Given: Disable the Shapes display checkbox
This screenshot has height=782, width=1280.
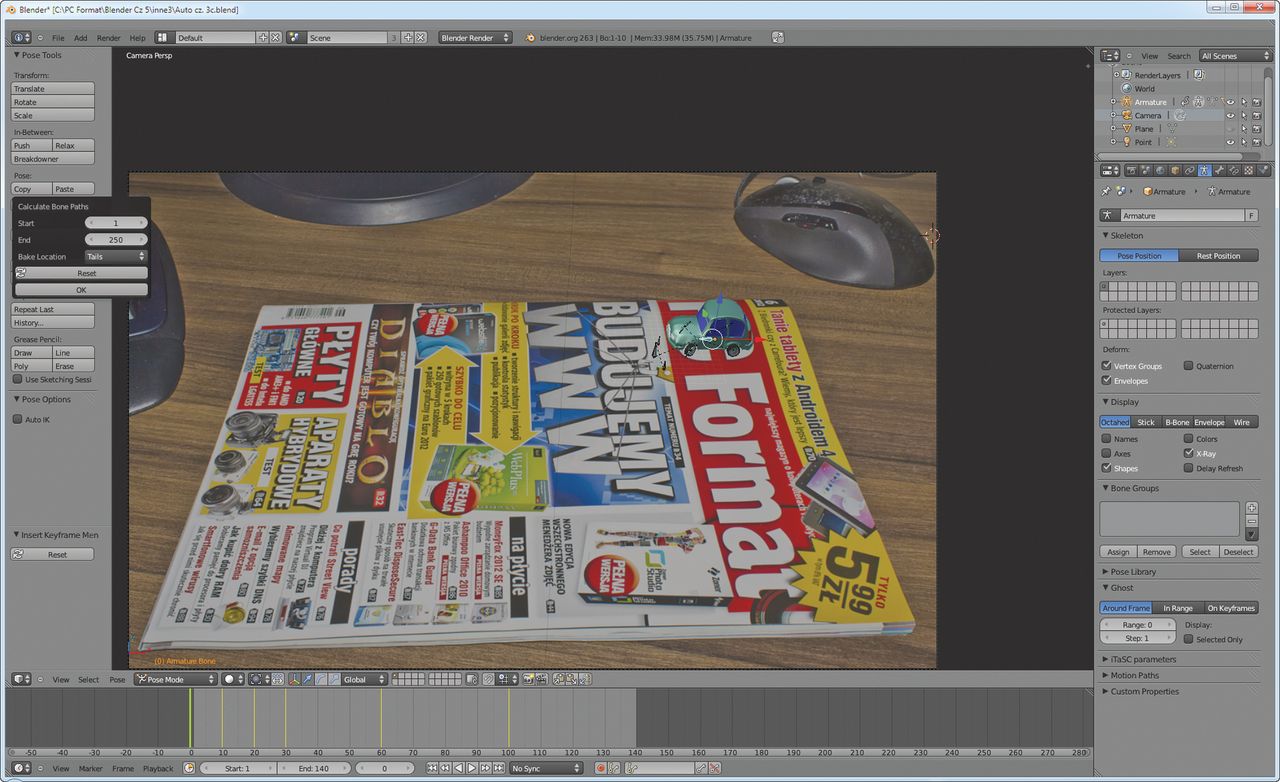Looking at the screenshot, I should [1106, 468].
